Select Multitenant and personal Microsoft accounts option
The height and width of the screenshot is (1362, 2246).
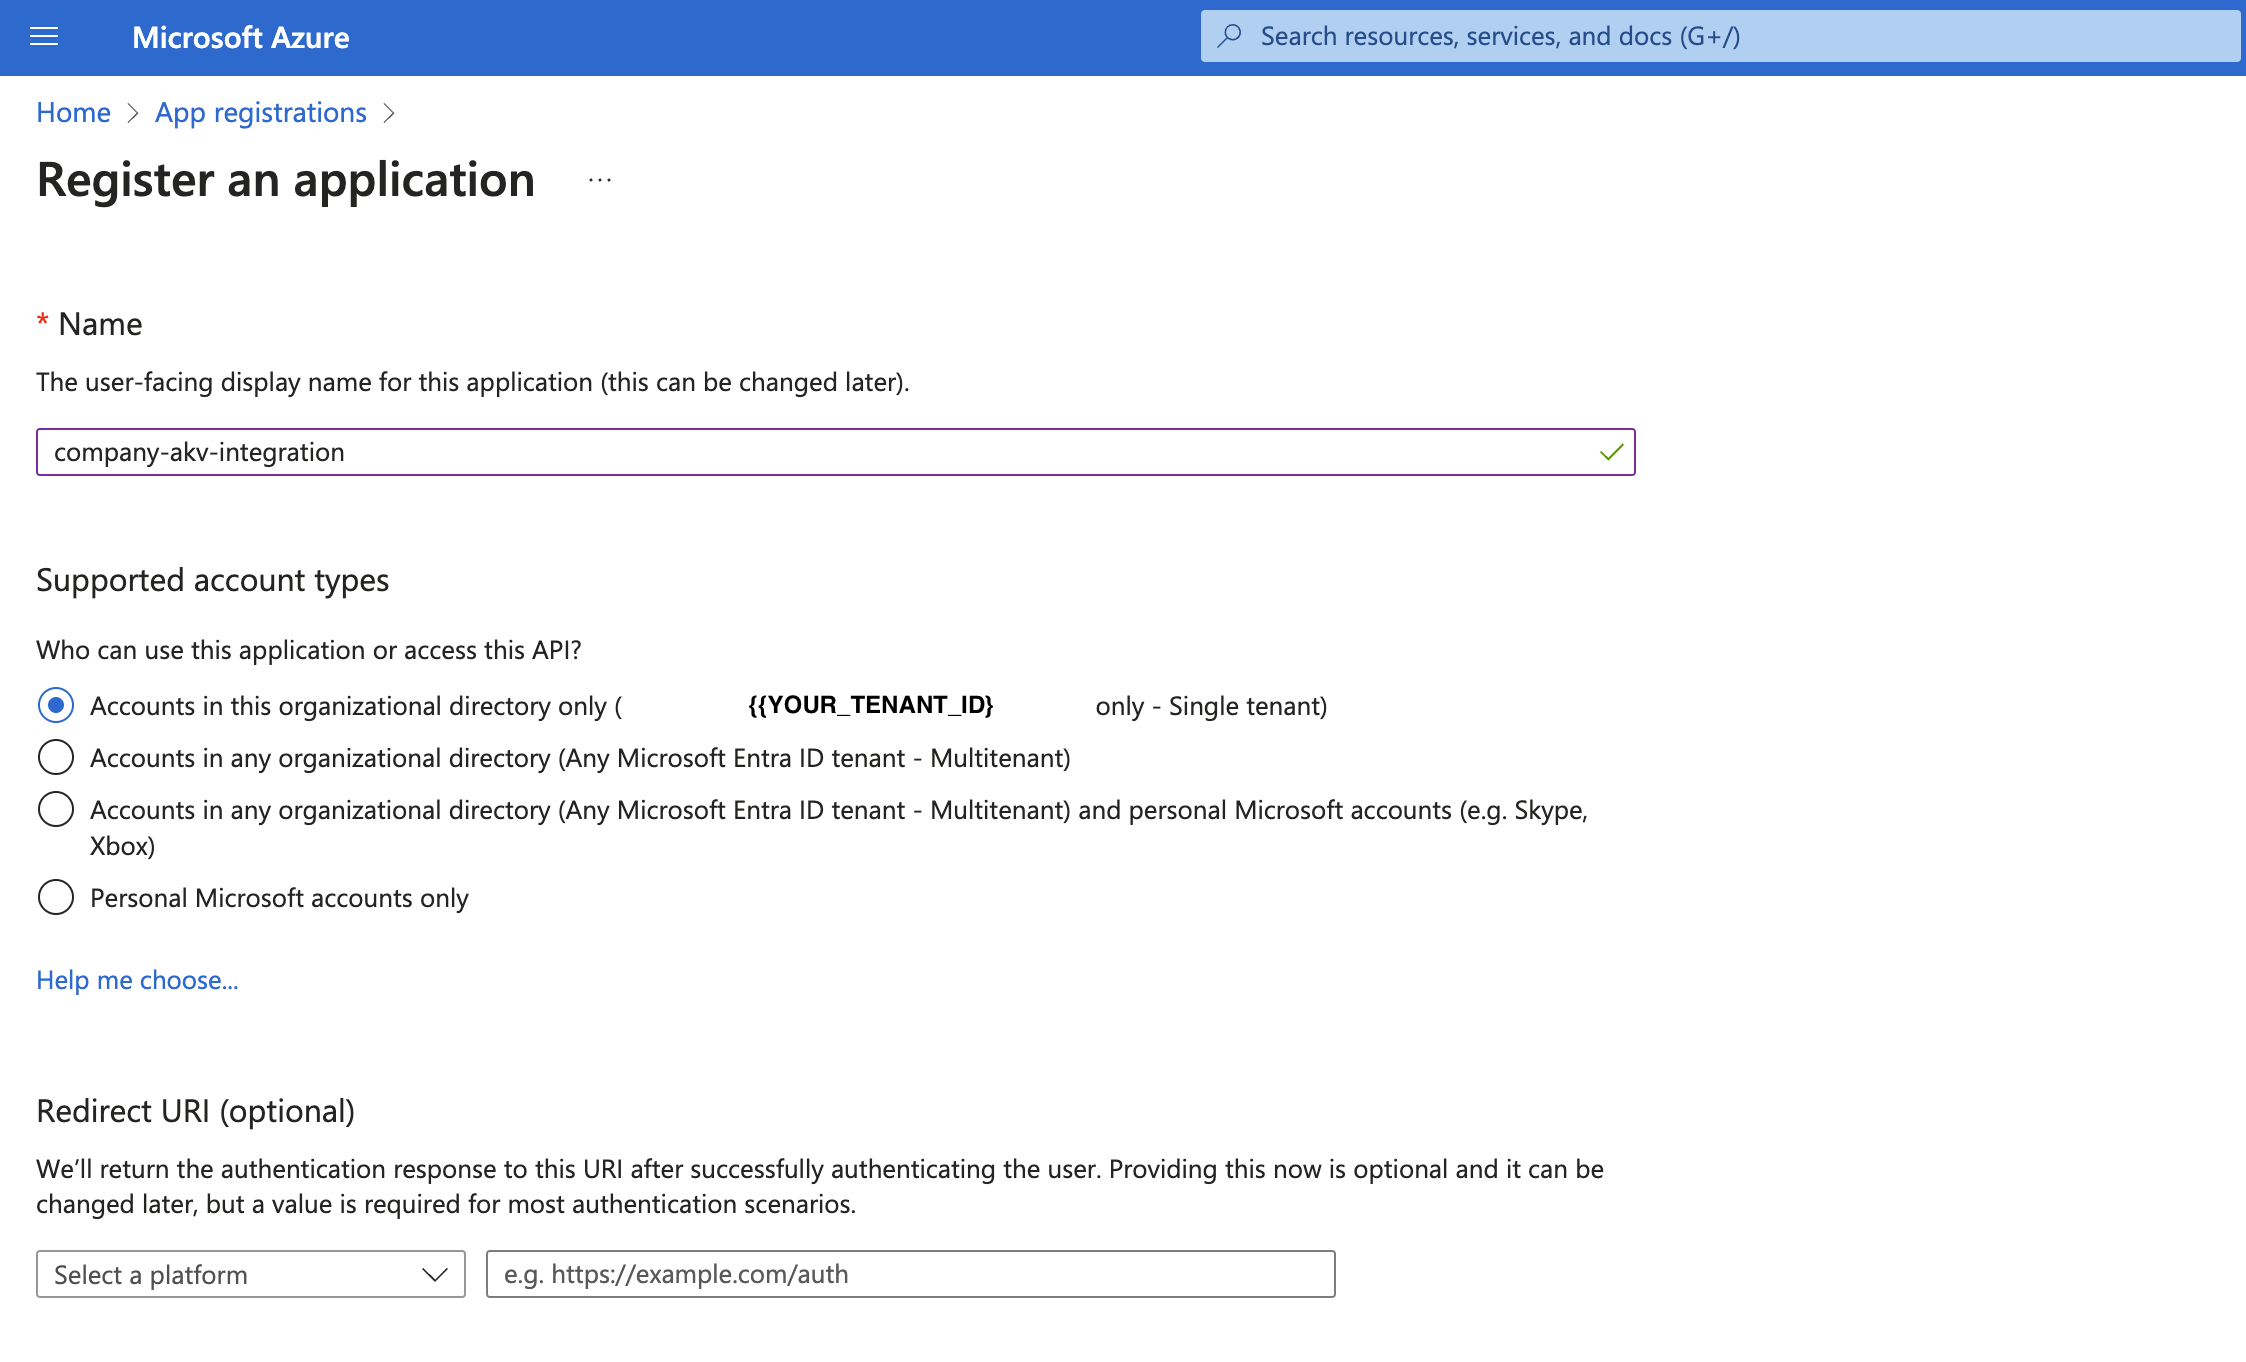pyautogui.click(x=56, y=809)
